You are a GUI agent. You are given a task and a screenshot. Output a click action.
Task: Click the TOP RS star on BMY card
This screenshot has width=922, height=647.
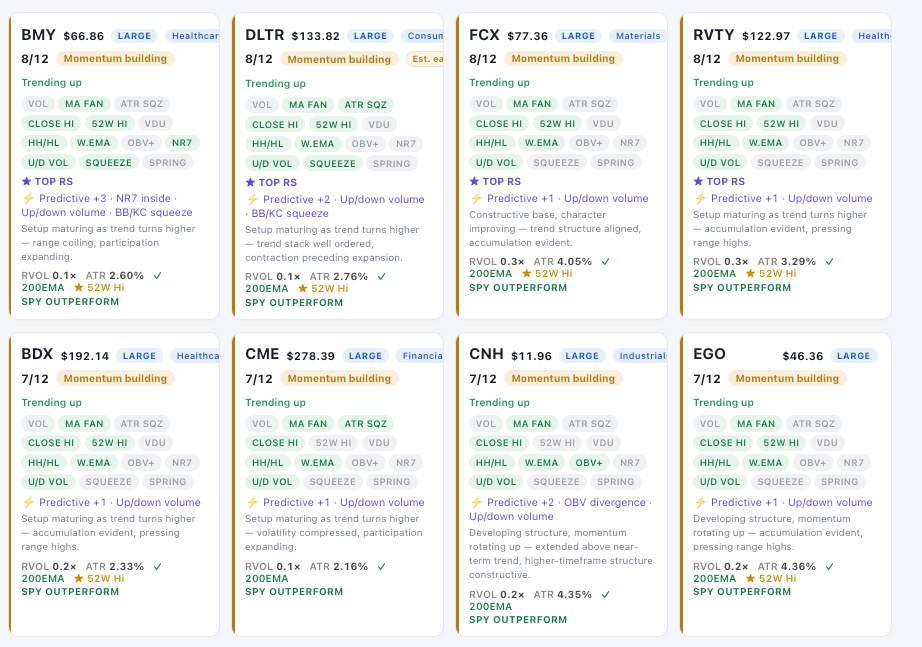(x=26, y=181)
